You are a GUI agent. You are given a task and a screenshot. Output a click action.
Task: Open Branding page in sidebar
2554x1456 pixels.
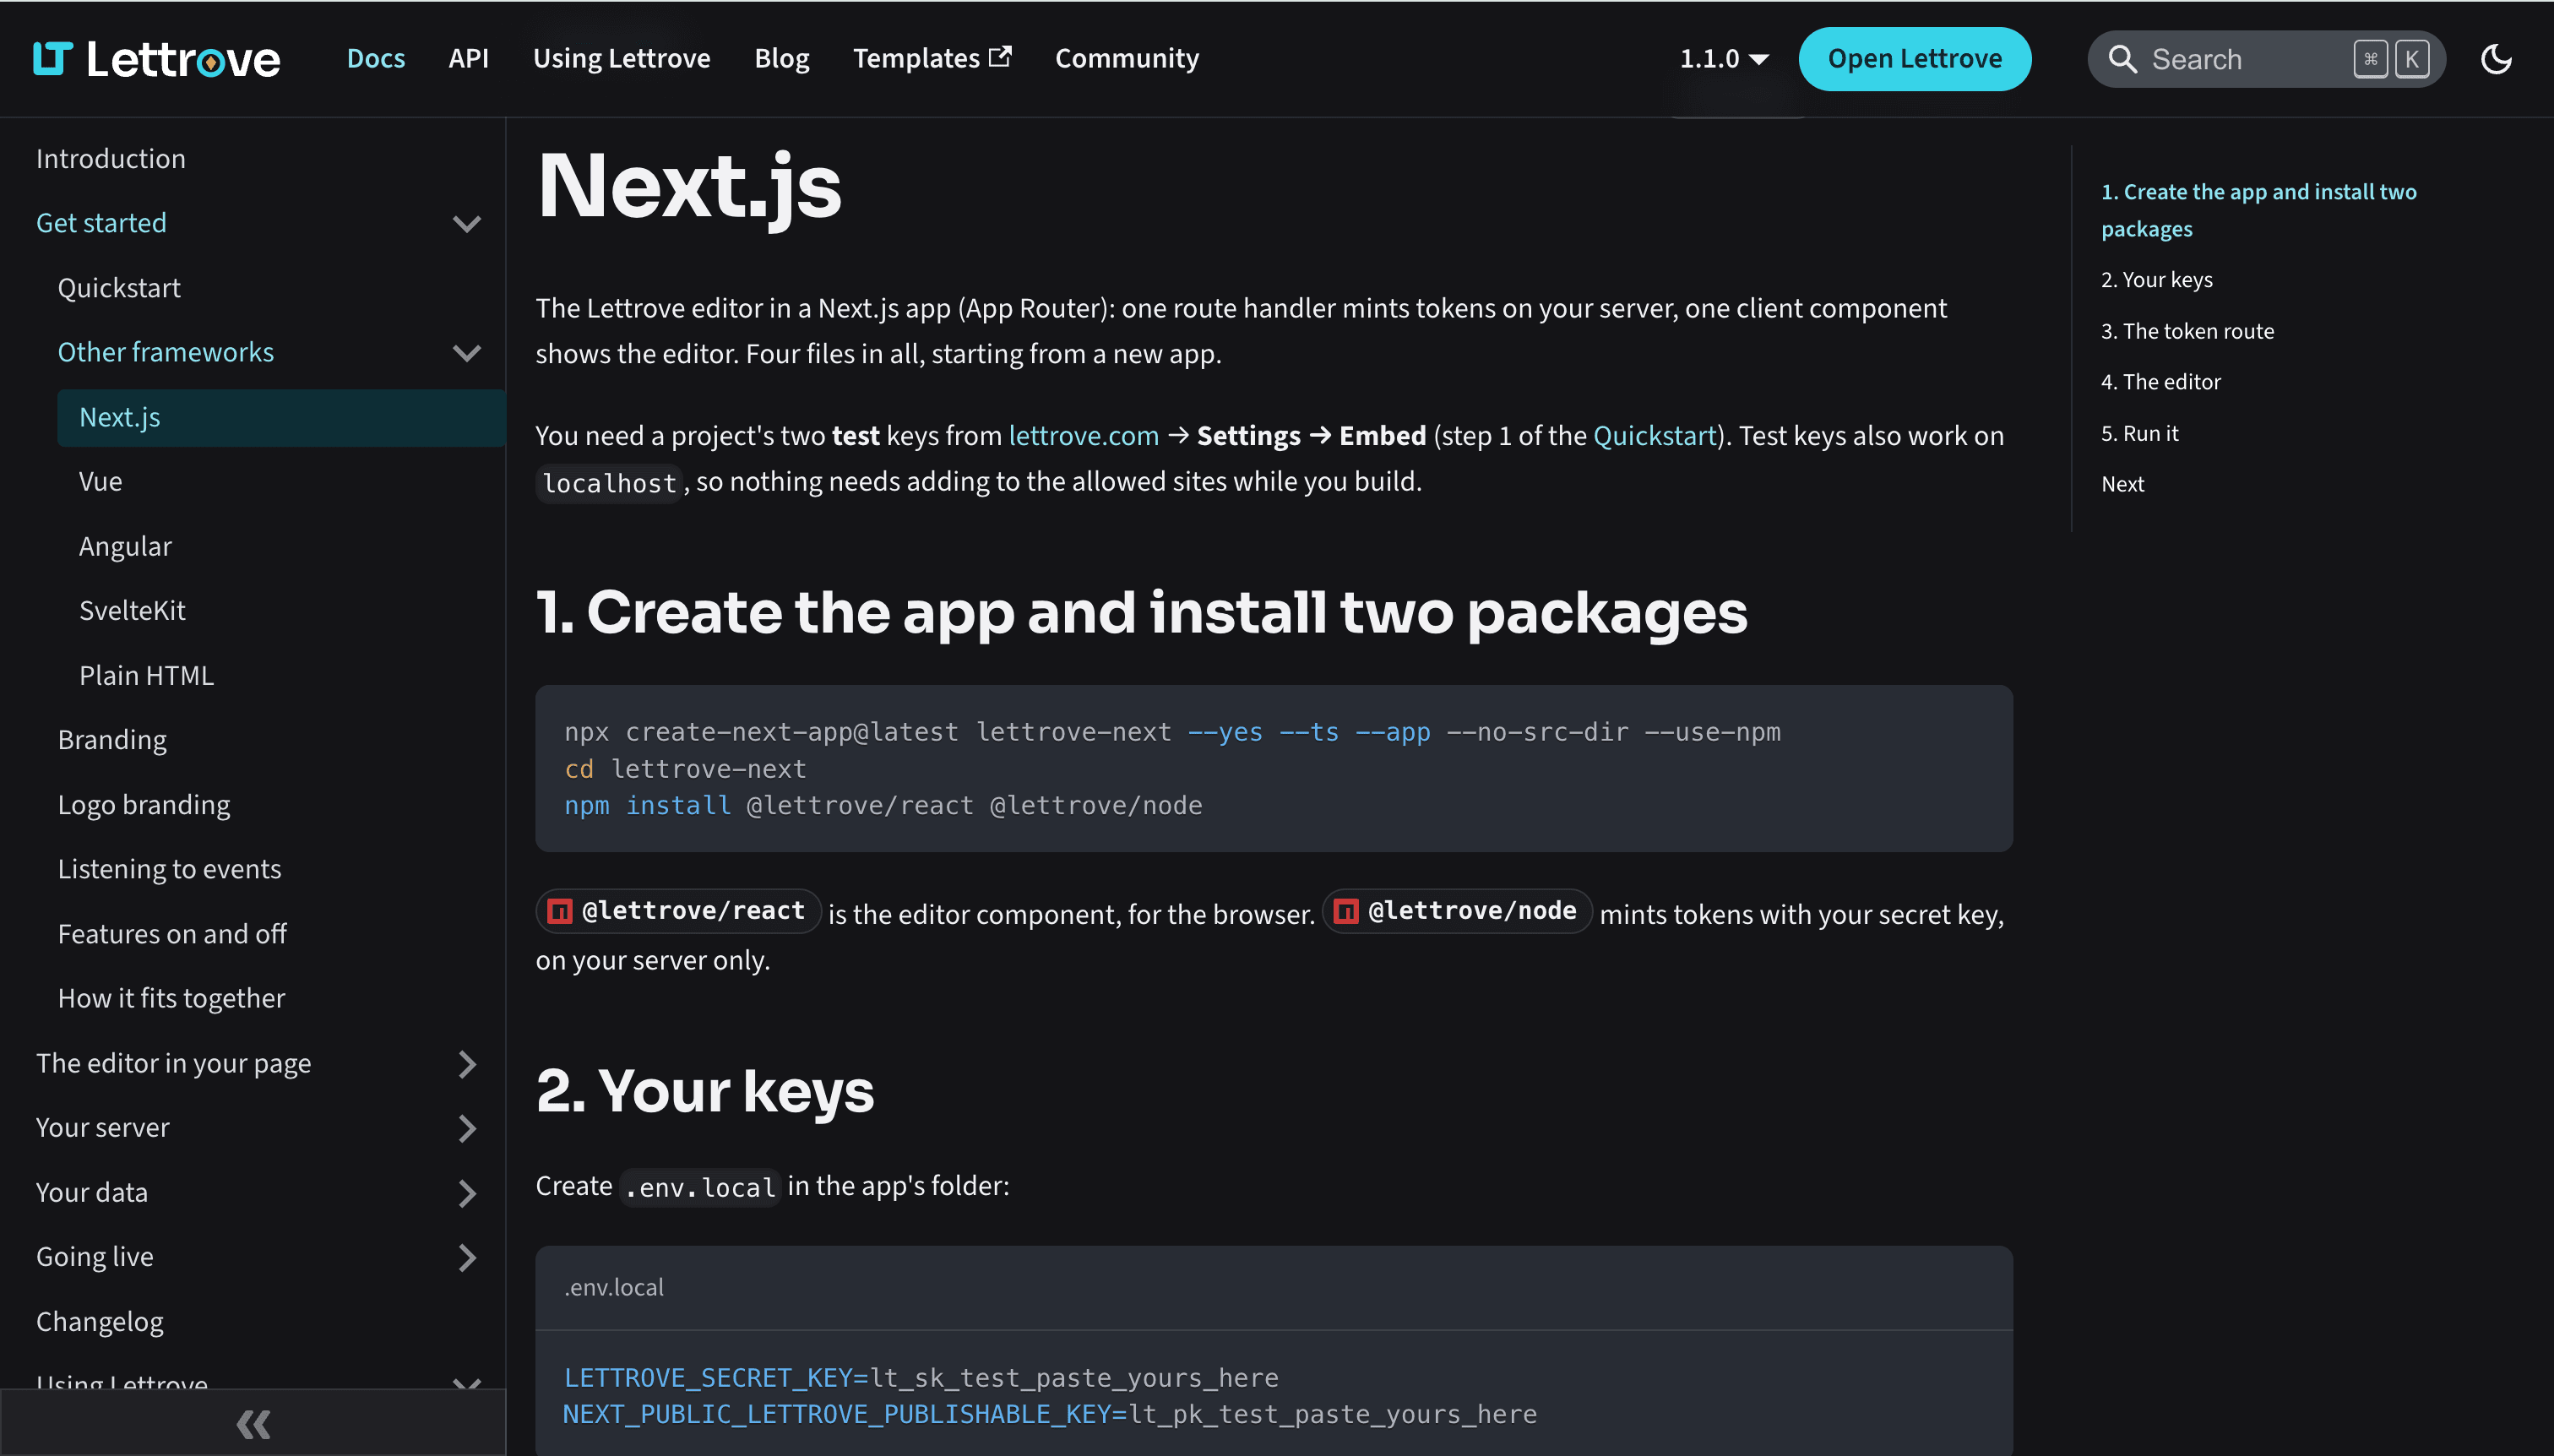(x=112, y=740)
